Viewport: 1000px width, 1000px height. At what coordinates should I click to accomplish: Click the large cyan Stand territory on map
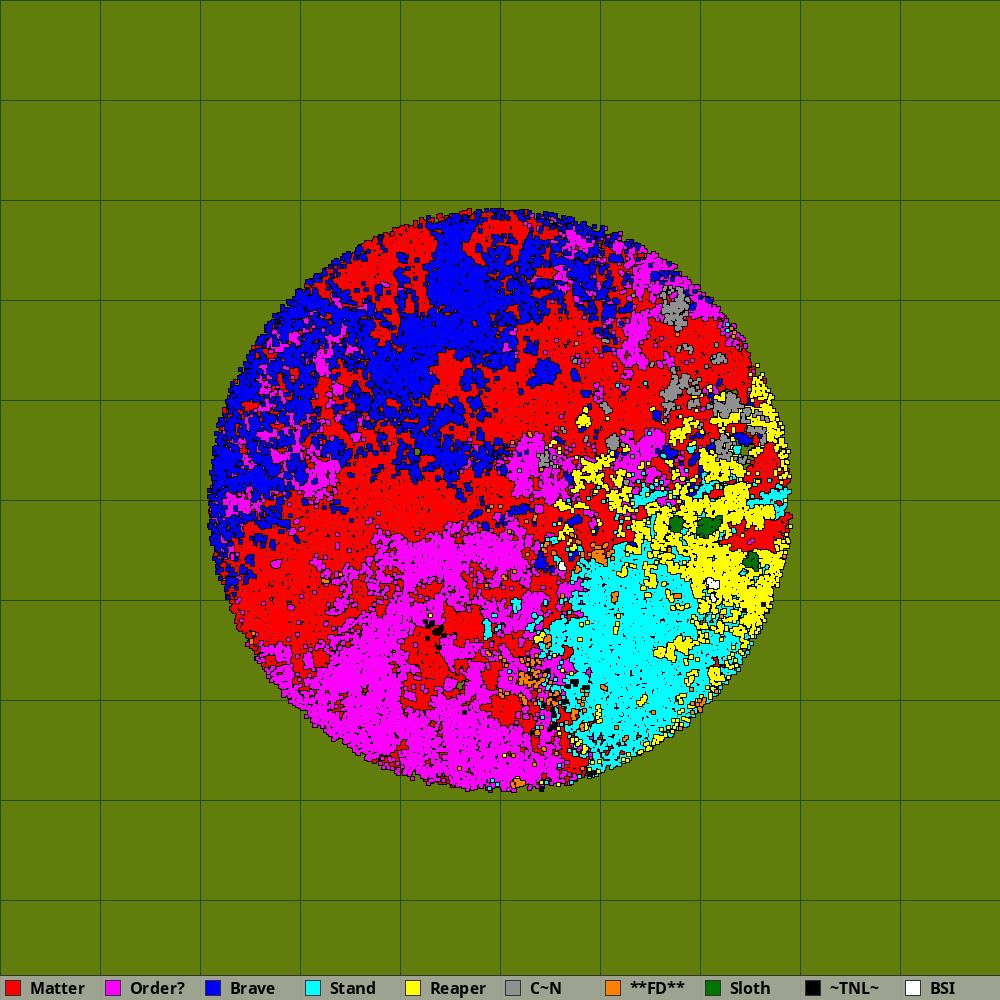pos(630,640)
